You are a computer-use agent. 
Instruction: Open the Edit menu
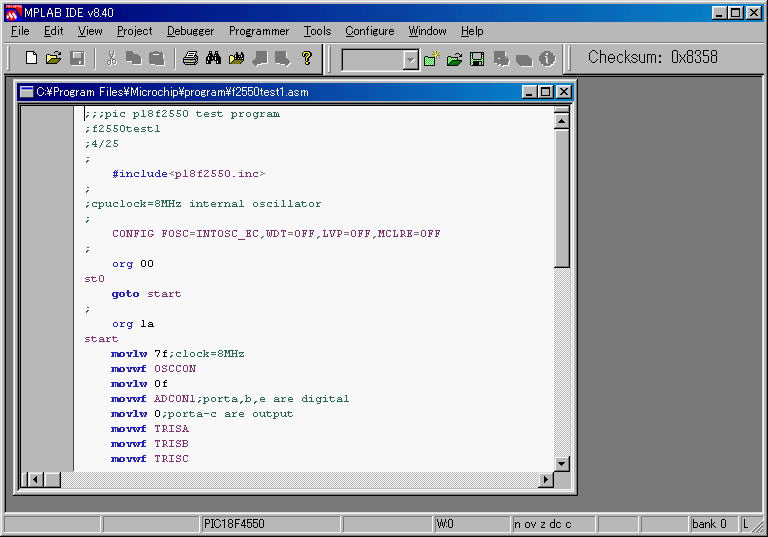(x=53, y=31)
